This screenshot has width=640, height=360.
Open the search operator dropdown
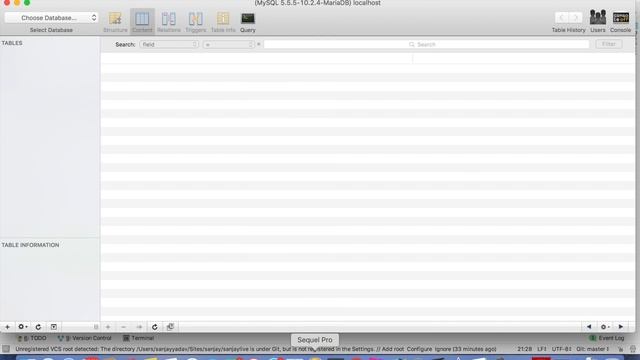pyautogui.click(x=229, y=44)
